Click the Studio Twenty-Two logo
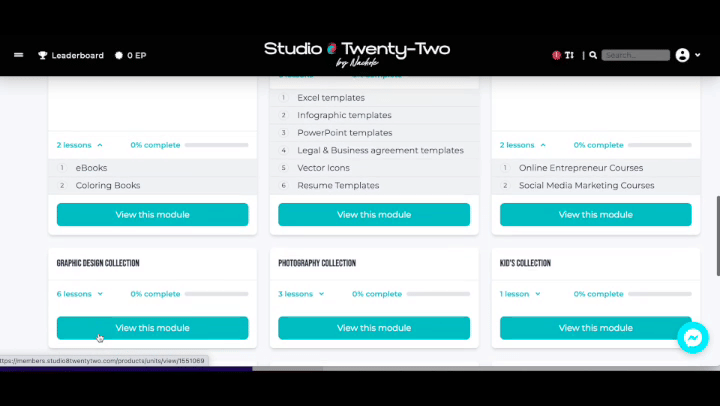 tap(359, 52)
